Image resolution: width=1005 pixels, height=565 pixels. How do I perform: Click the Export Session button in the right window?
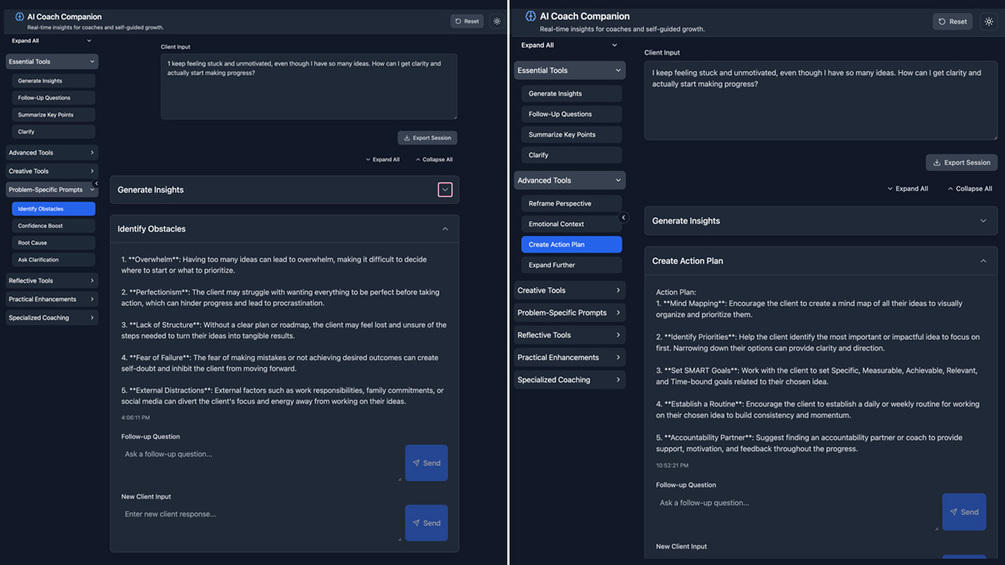tap(961, 162)
